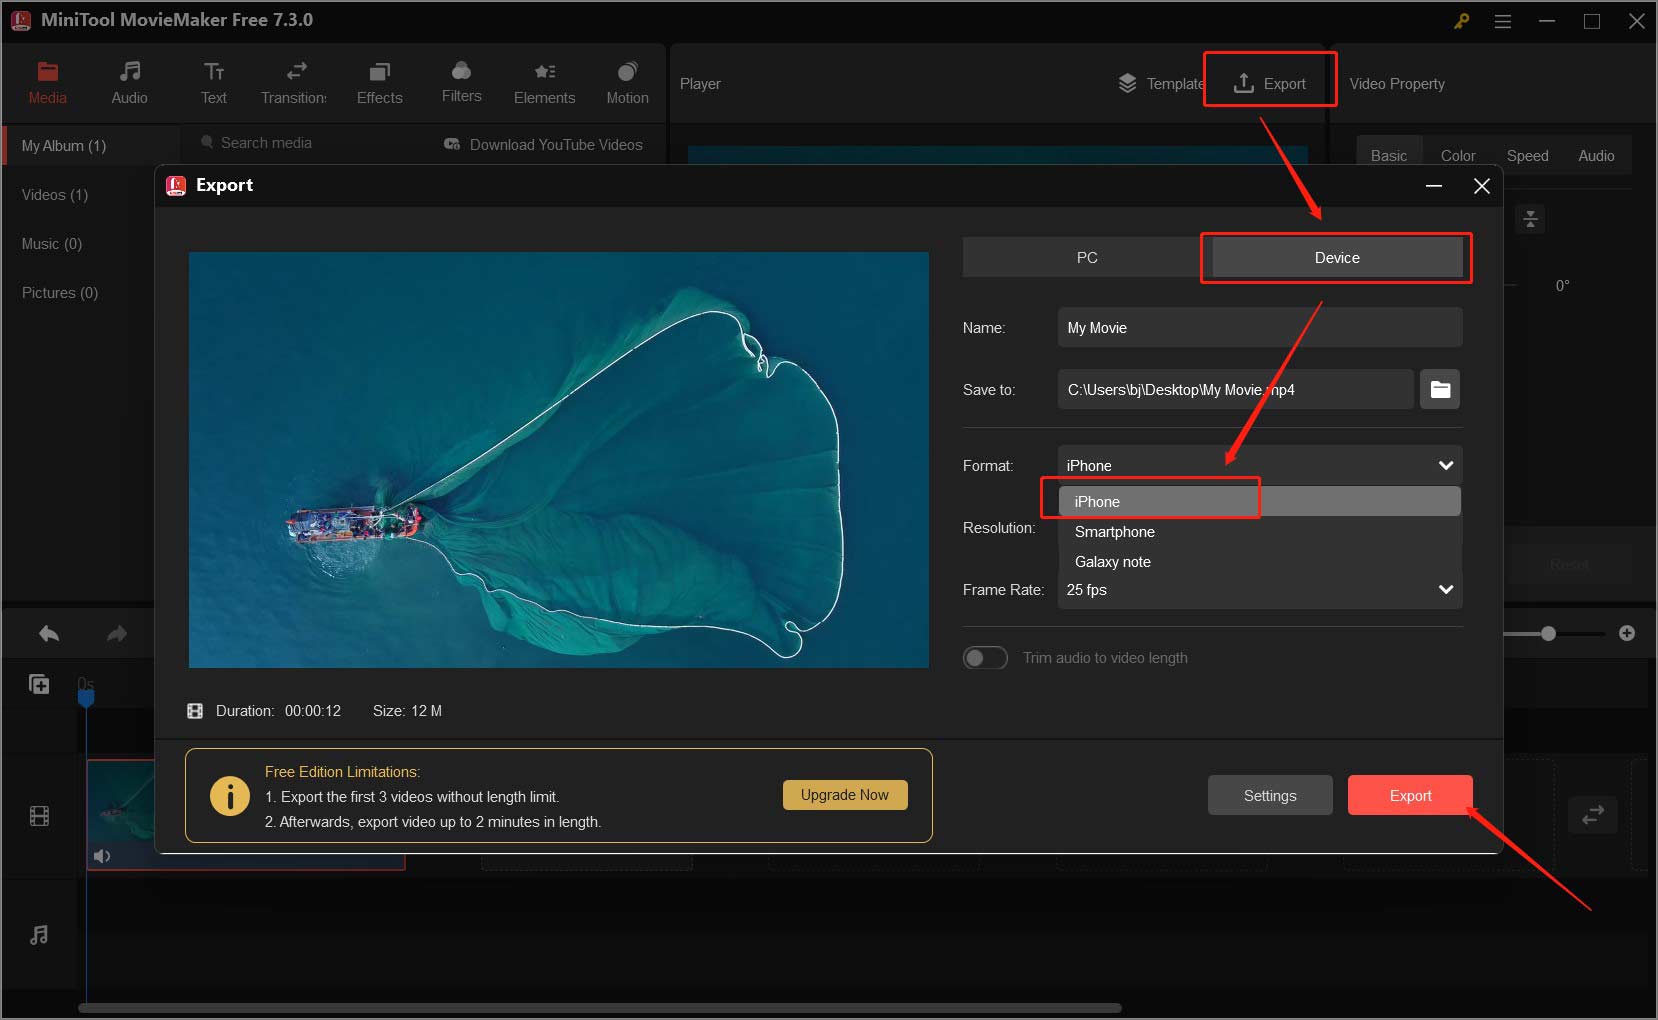The width and height of the screenshot is (1658, 1020).
Task: Click the add track icon on timeline
Action: pos(39,684)
